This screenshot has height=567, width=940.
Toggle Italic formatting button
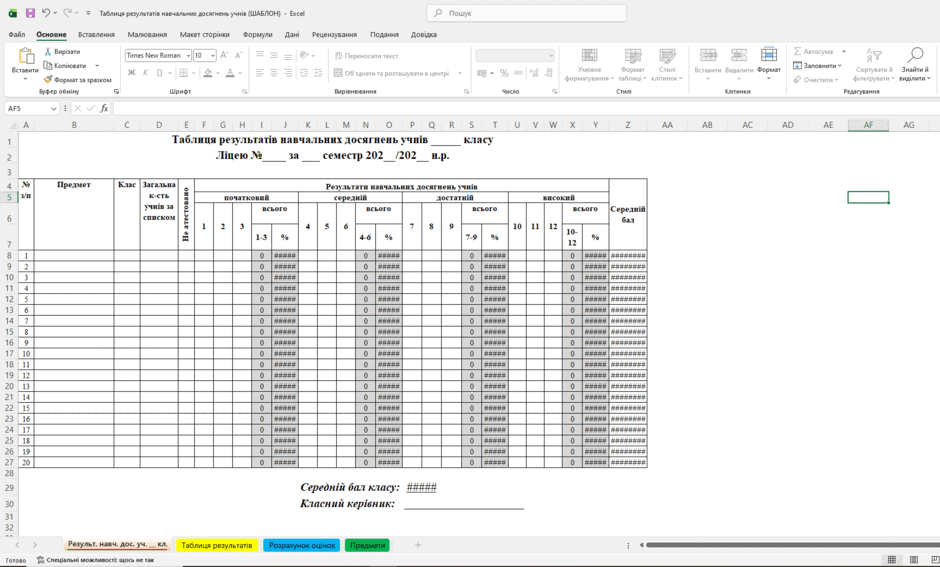[145, 73]
